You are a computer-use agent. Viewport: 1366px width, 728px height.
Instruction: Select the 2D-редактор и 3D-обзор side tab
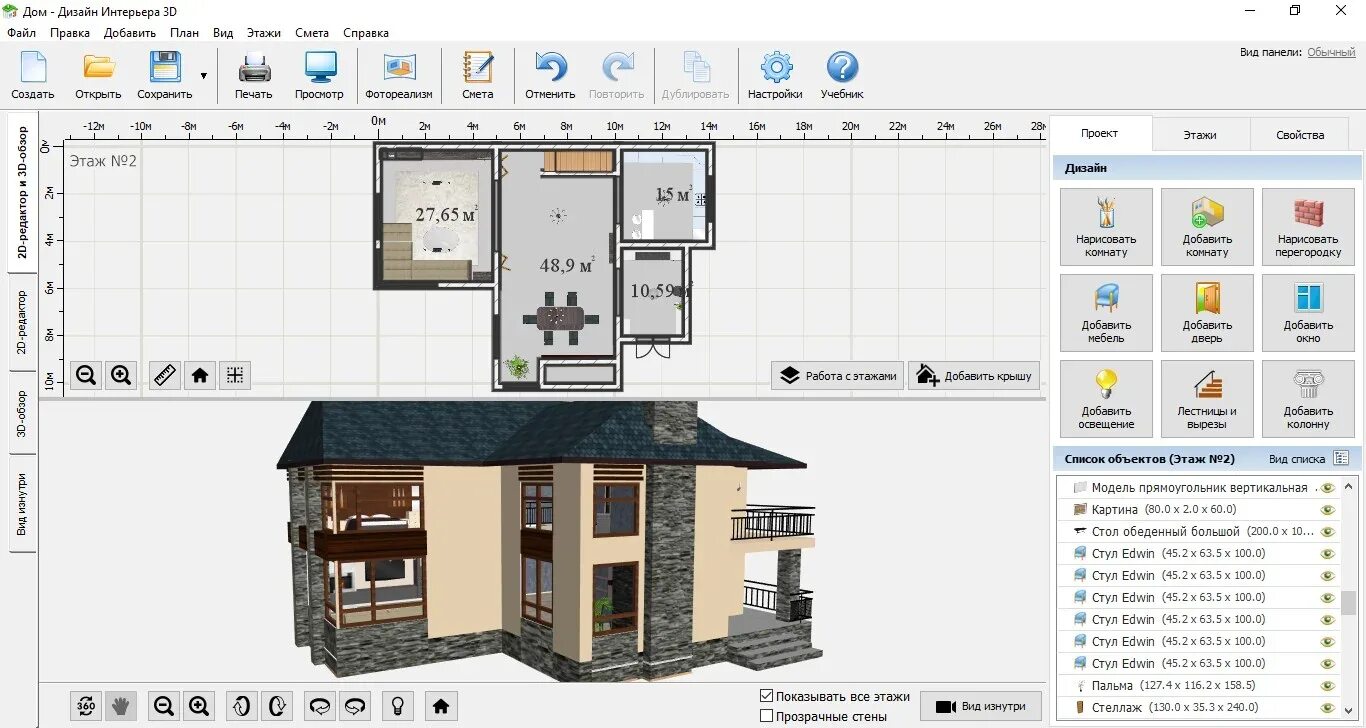tap(23, 192)
